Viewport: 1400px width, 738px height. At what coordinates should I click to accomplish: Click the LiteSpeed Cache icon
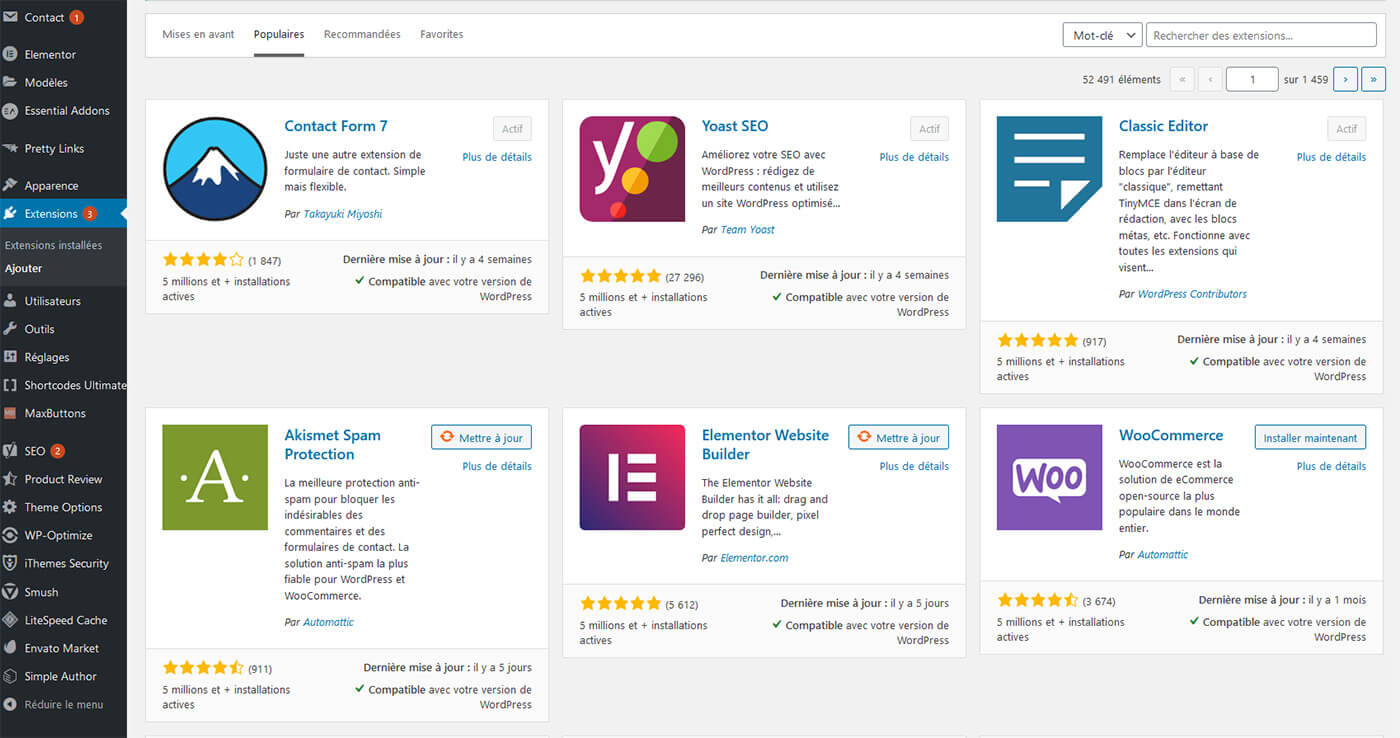[x=10, y=620]
